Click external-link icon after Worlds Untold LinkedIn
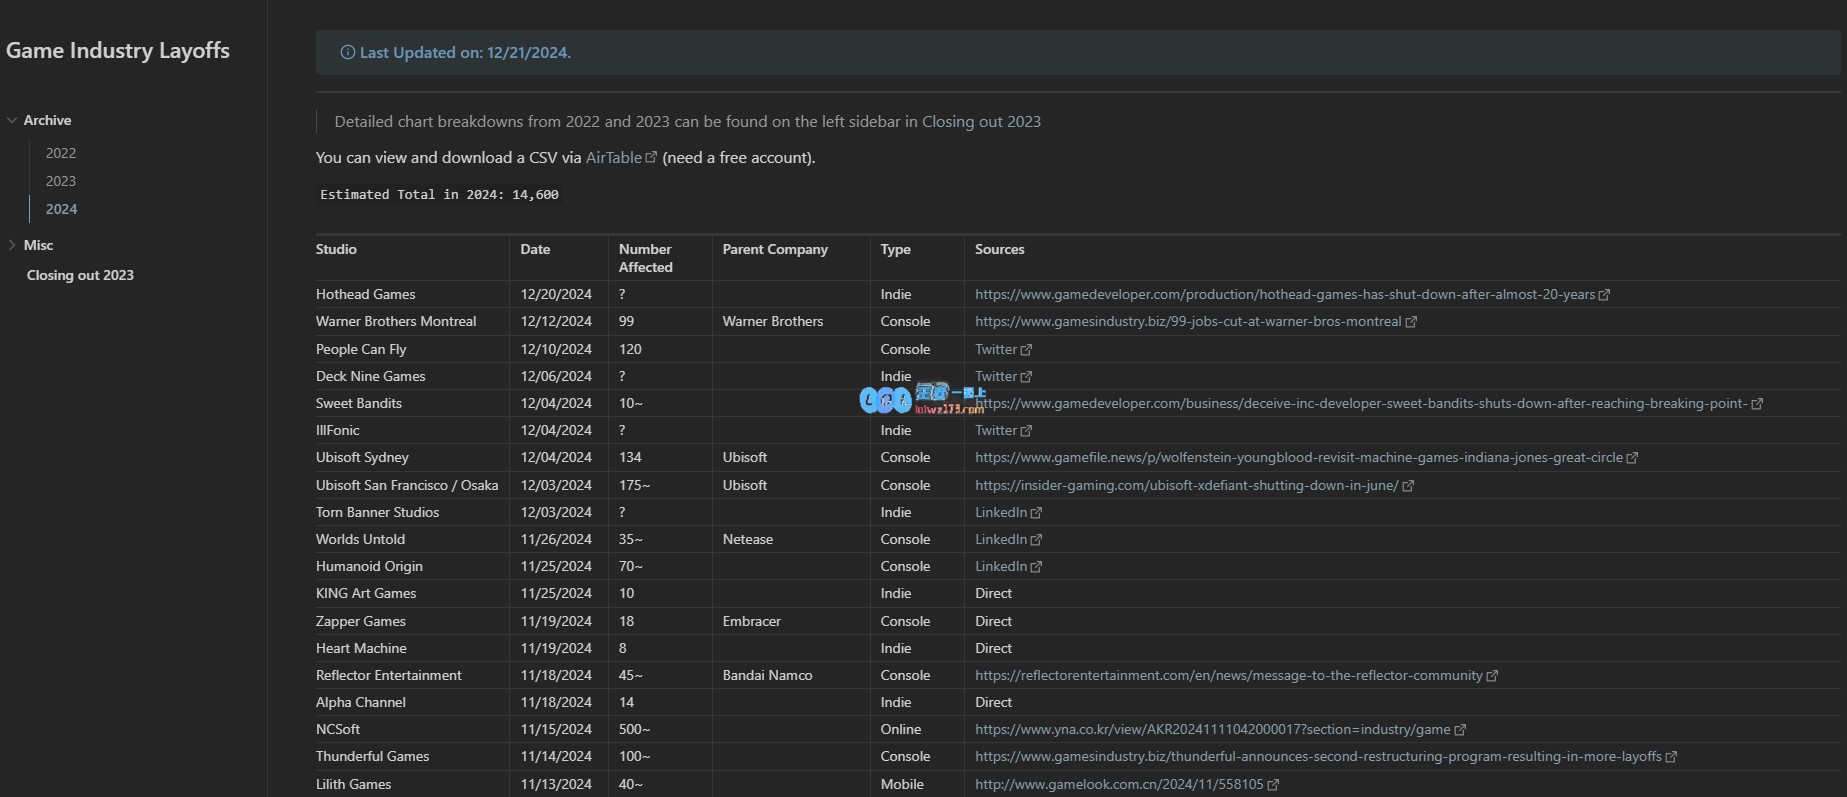1847x797 pixels. (x=1036, y=540)
